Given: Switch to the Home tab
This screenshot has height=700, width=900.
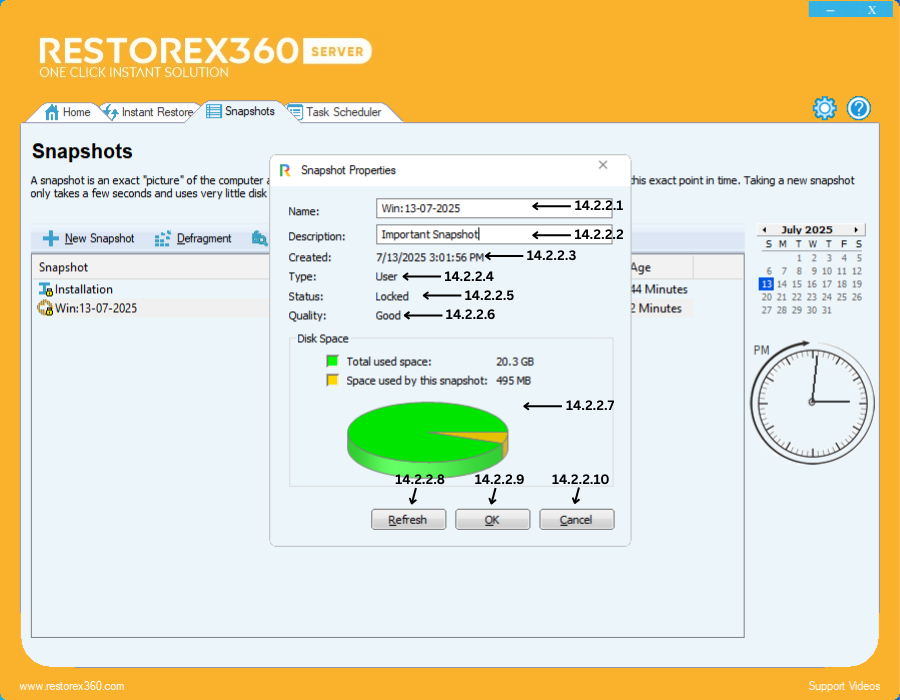Looking at the screenshot, I should pyautogui.click(x=68, y=112).
